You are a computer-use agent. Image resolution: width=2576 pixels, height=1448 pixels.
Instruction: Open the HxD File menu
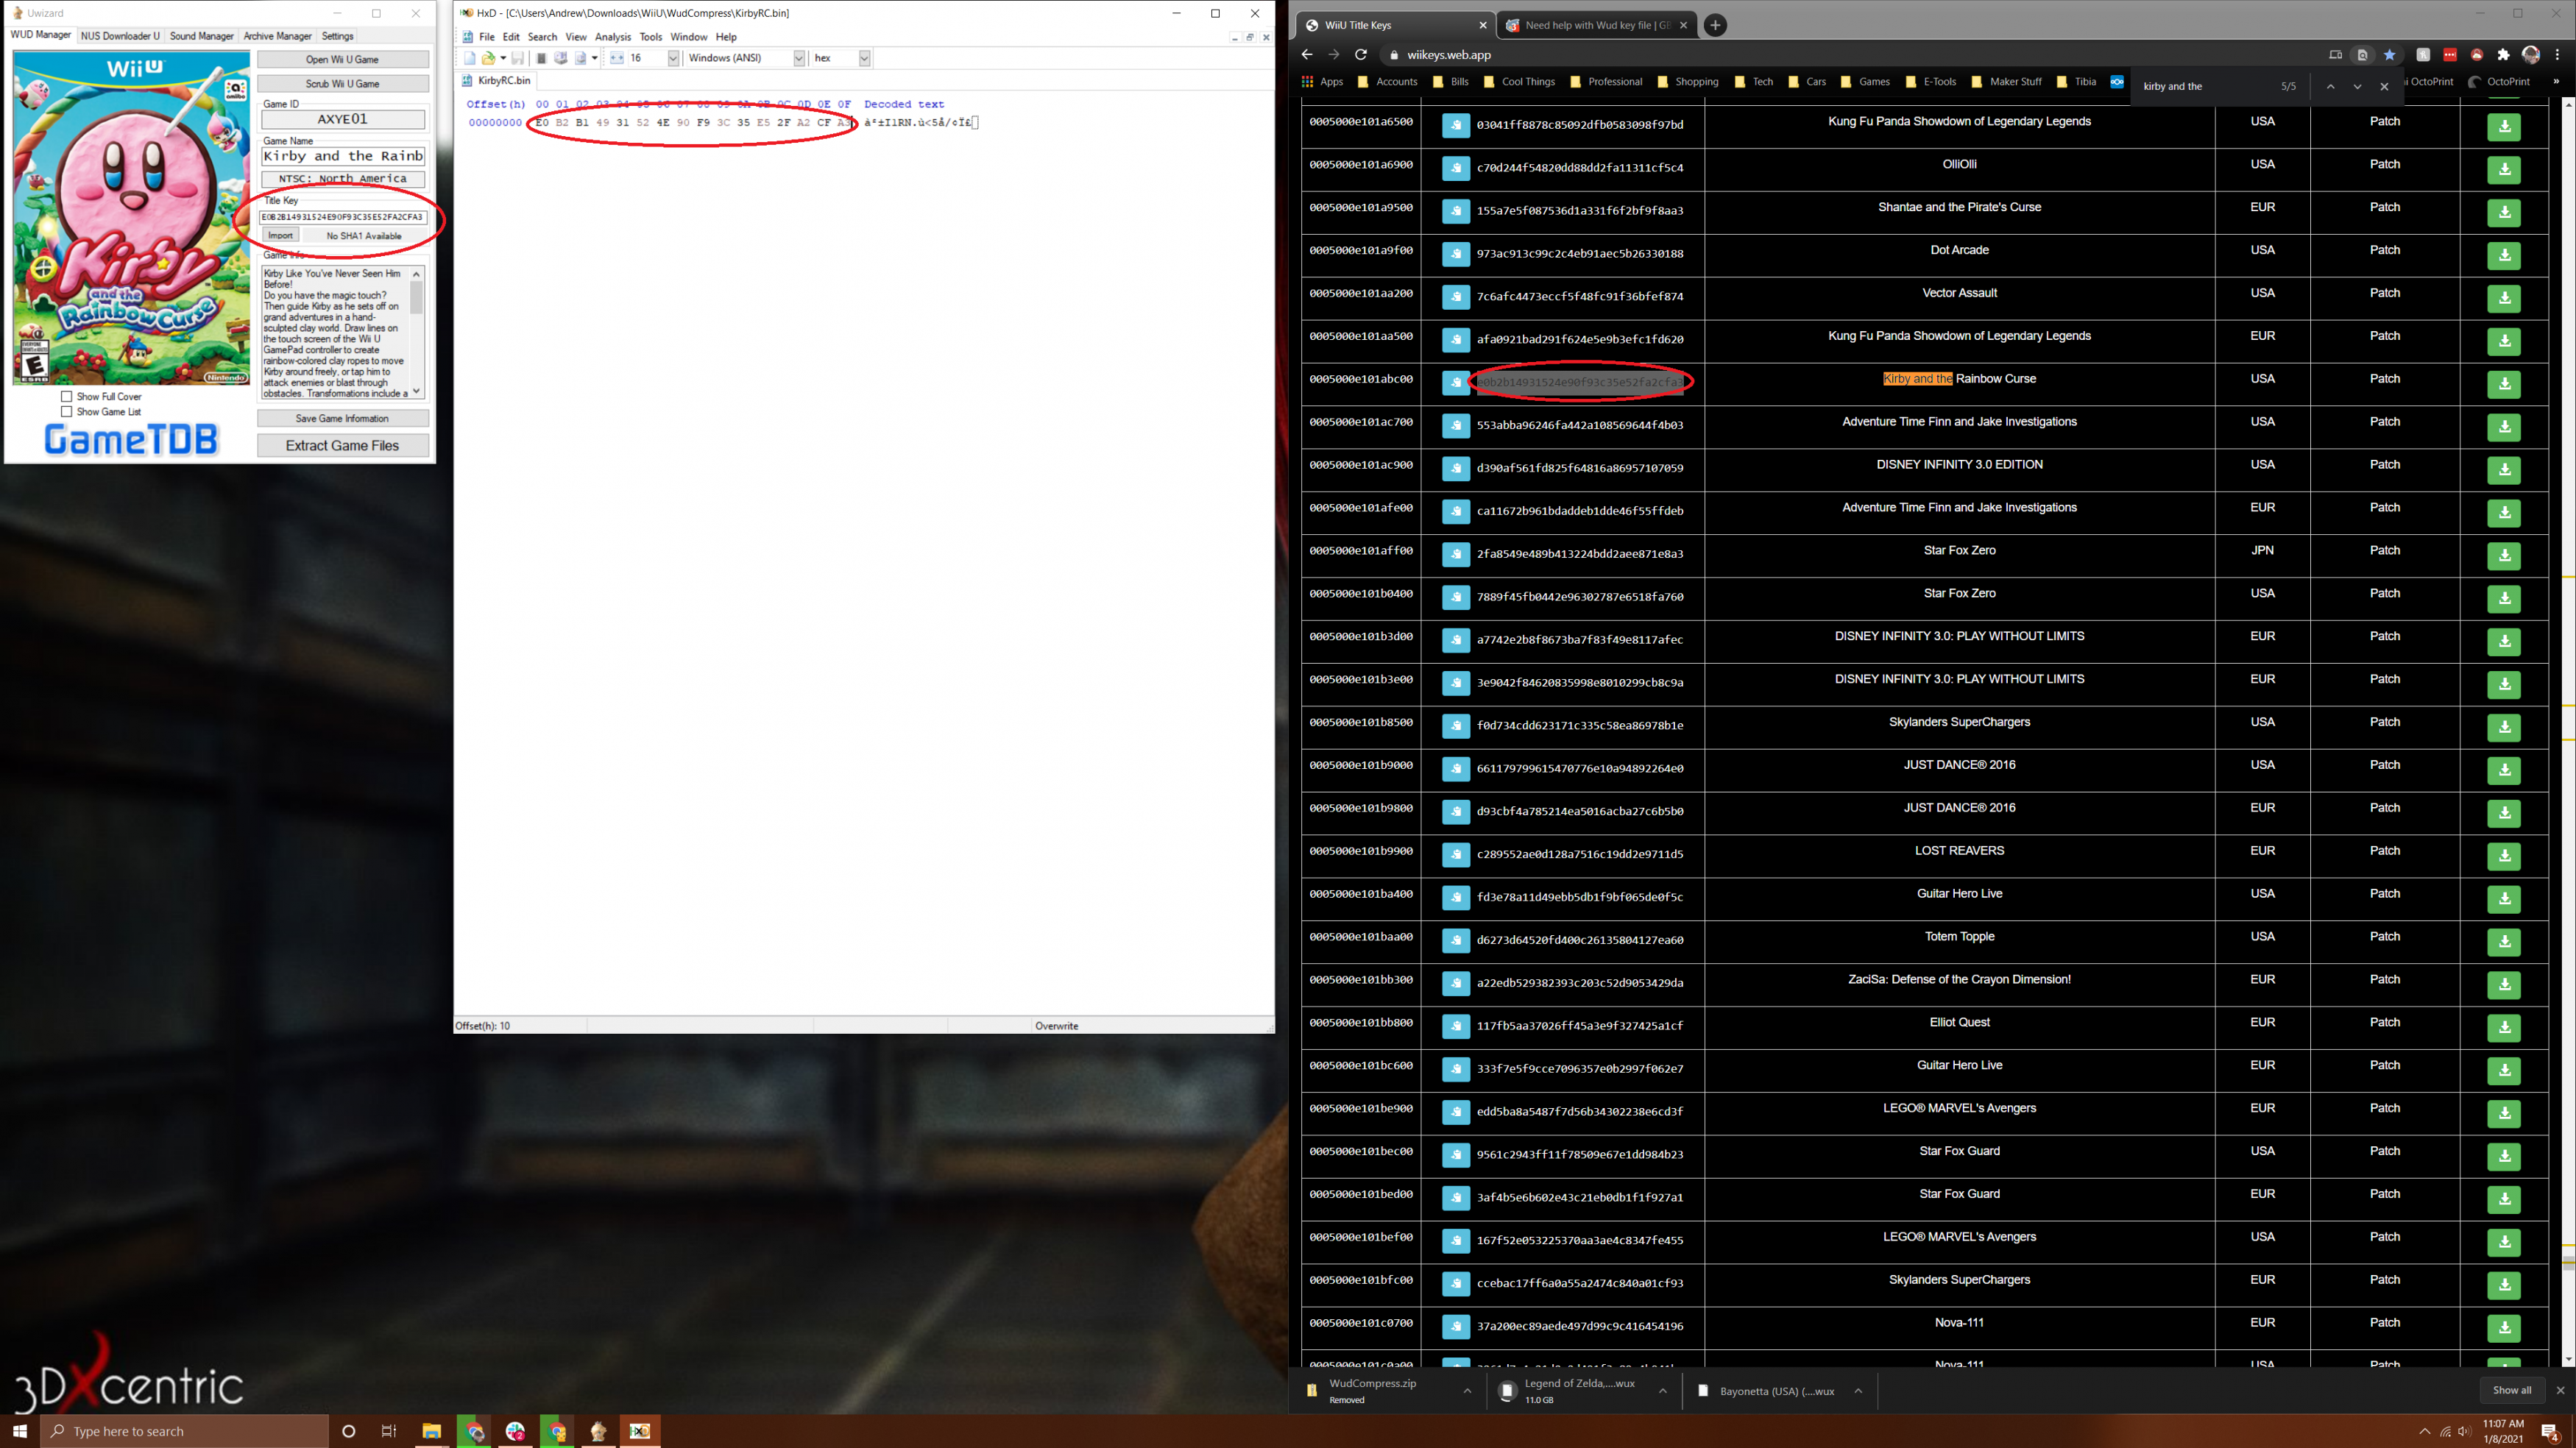pyautogui.click(x=487, y=37)
